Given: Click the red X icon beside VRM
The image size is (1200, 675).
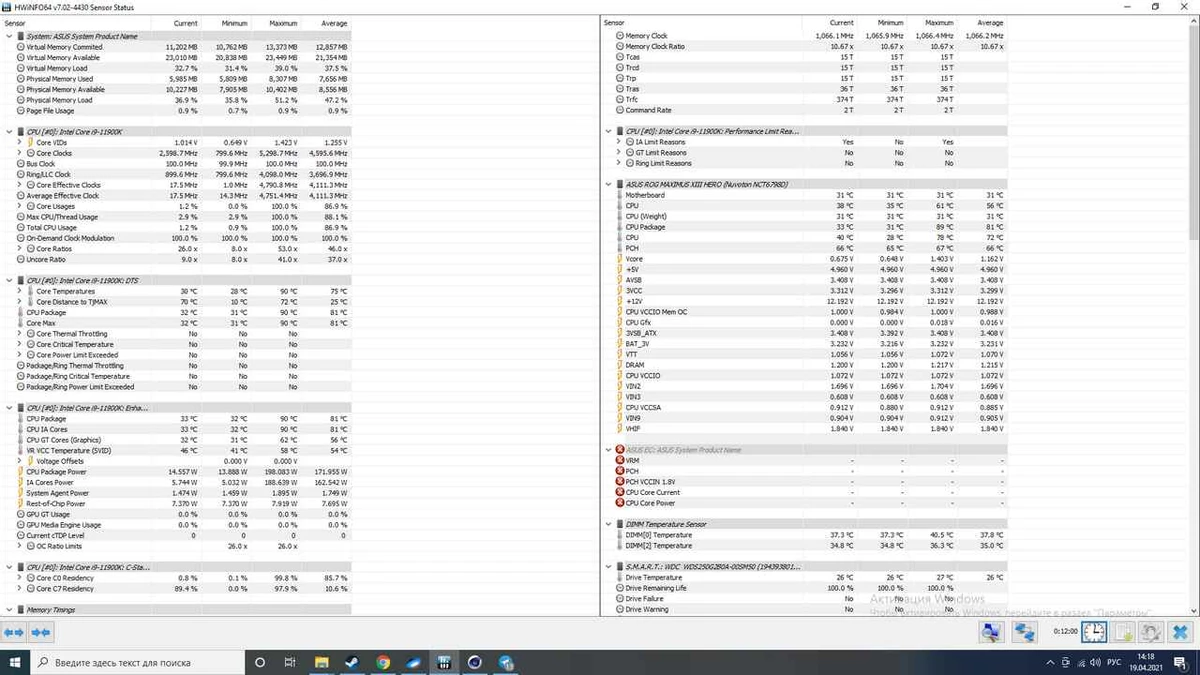Looking at the screenshot, I should [620, 460].
